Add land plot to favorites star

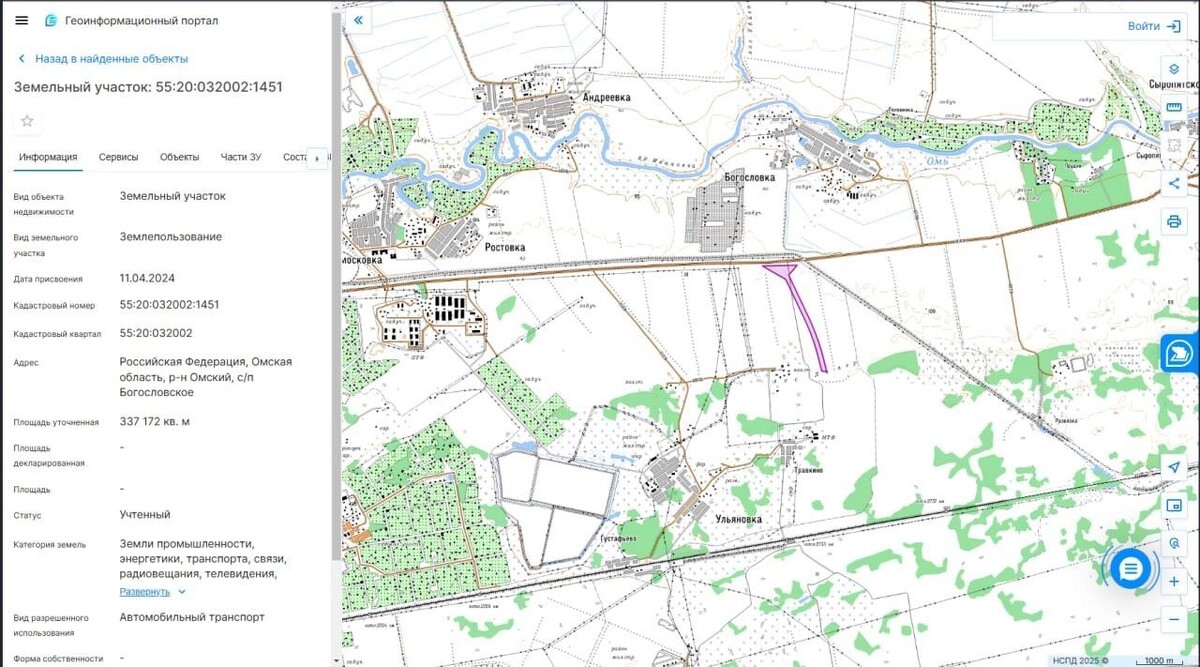pos(27,121)
